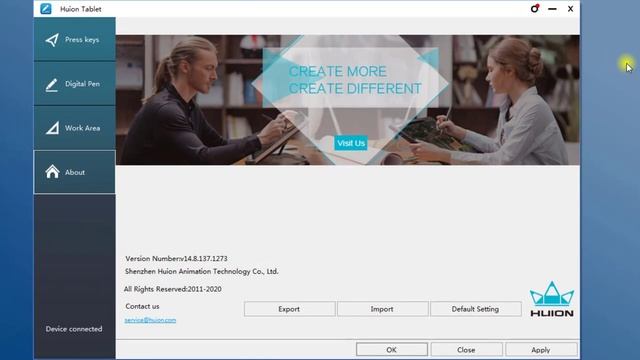This screenshot has width=640, height=360.
Task: Click the Huion Tablet window title text
Action: tap(81, 9)
